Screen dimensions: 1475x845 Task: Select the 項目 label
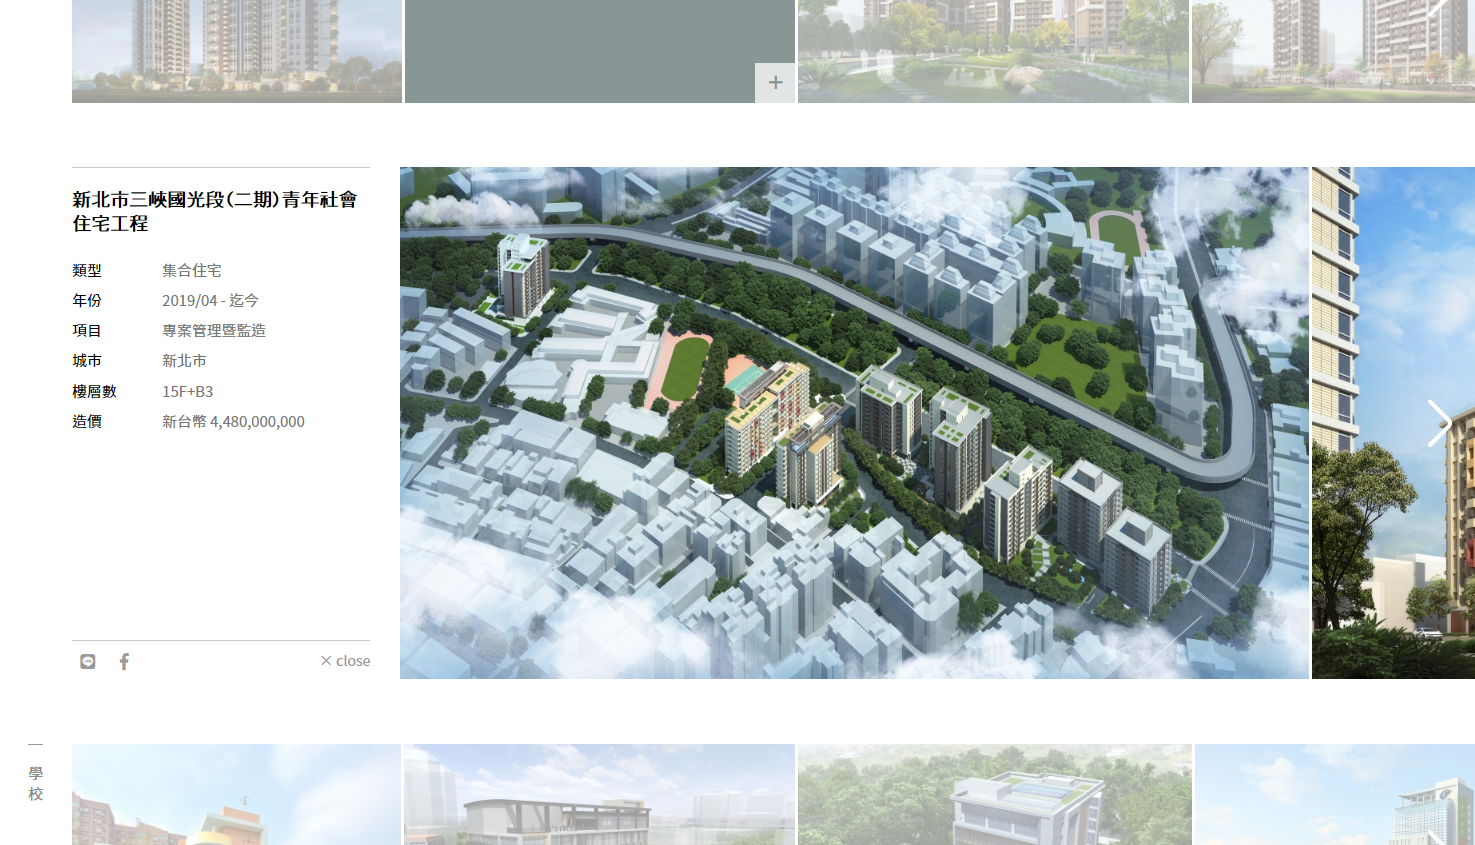pyautogui.click(x=87, y=331)
